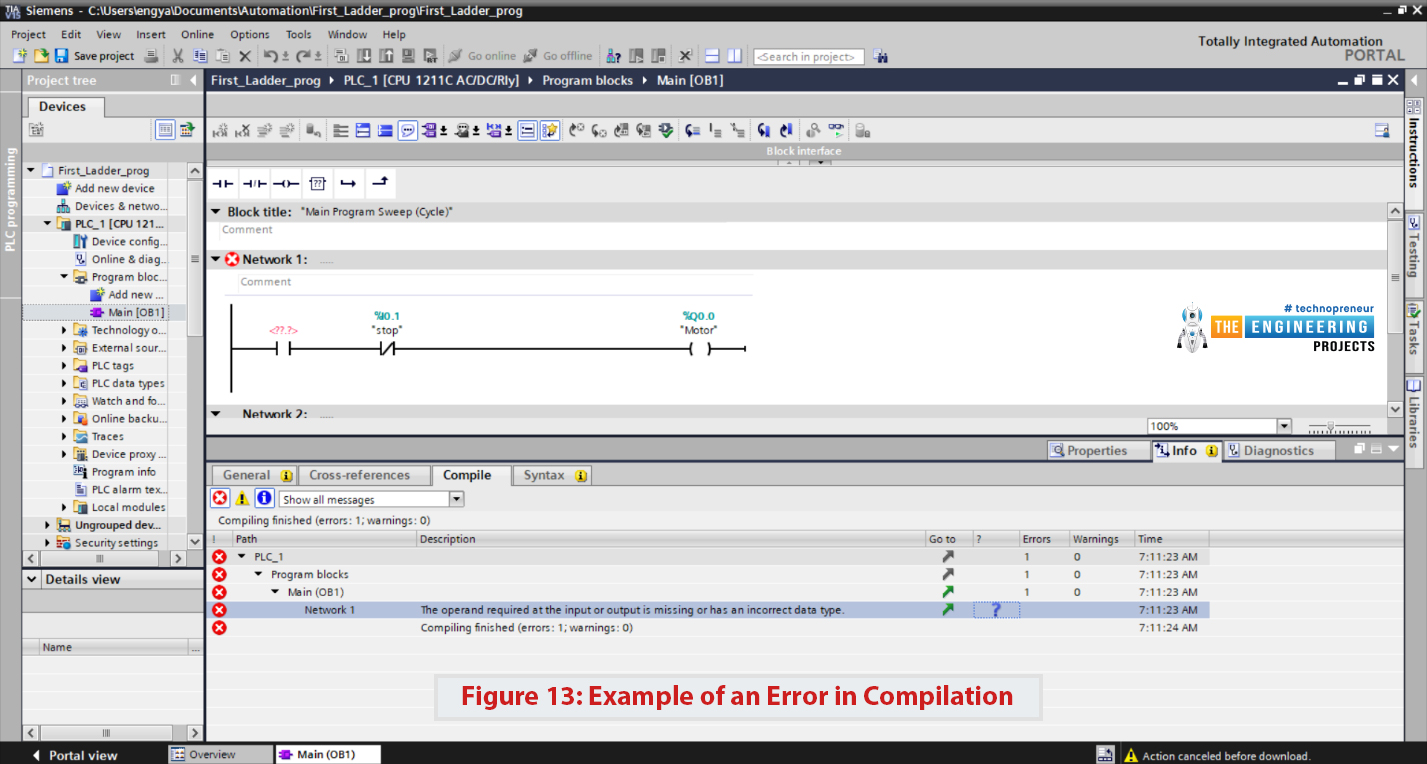Toggle errors filter in Compile tab
This screenshot has width=1427, height=764.
click(220, 498)
